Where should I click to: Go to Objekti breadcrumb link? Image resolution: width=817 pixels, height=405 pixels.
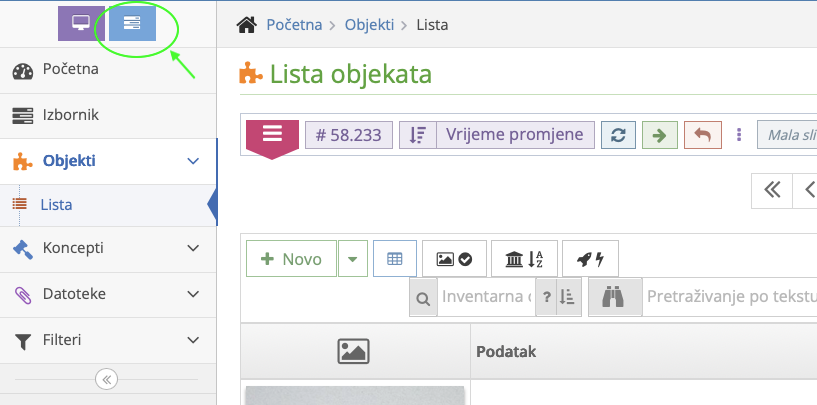369,24
